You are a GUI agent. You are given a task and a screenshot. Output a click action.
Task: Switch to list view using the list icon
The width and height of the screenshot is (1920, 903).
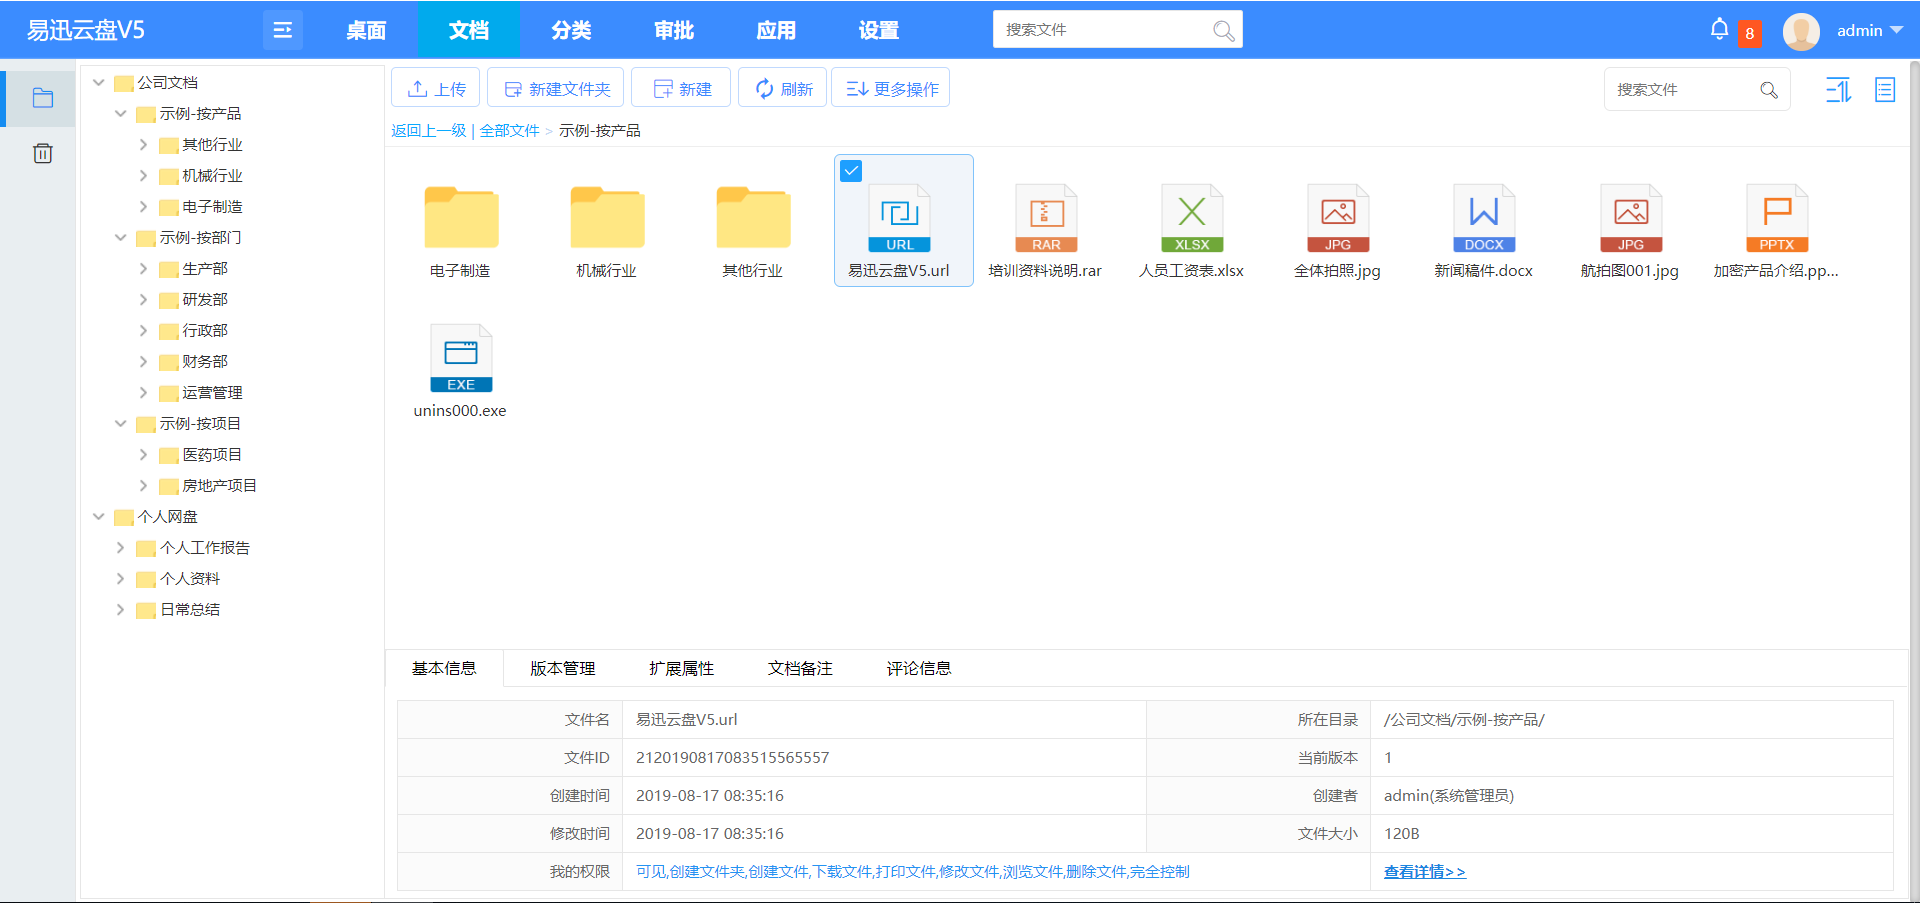point(1885,90)
